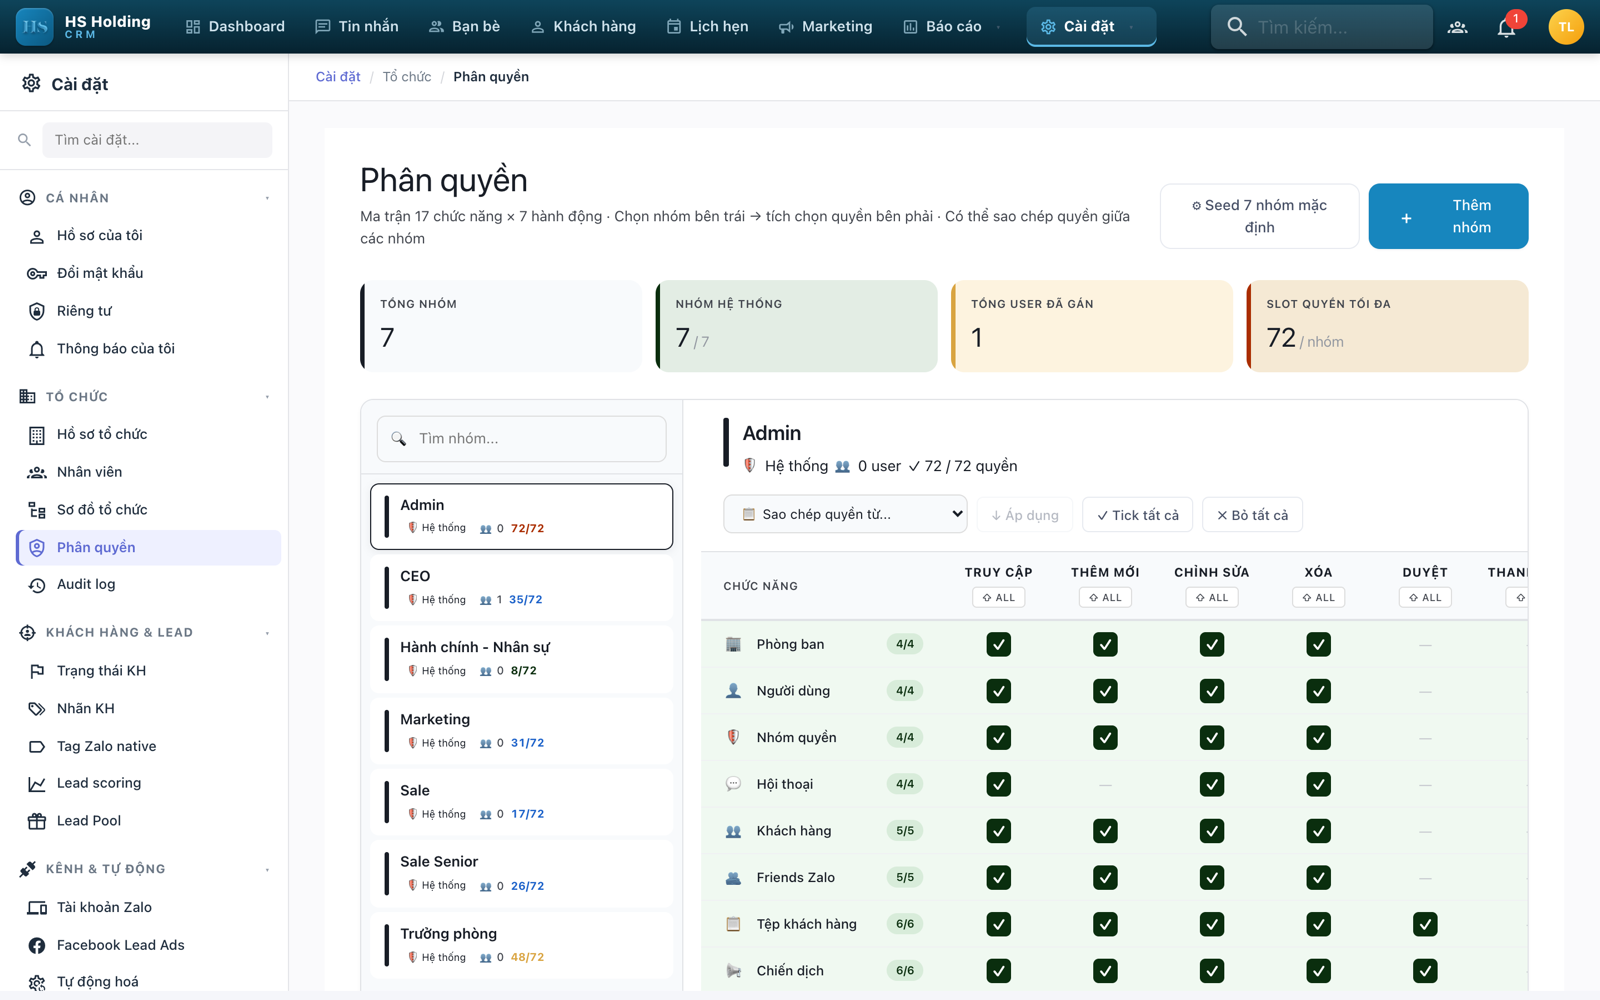Open Bạn bè in top navigation
Image resolution: width=1600 pixels, height=1000 pixels.
[464, 27]
